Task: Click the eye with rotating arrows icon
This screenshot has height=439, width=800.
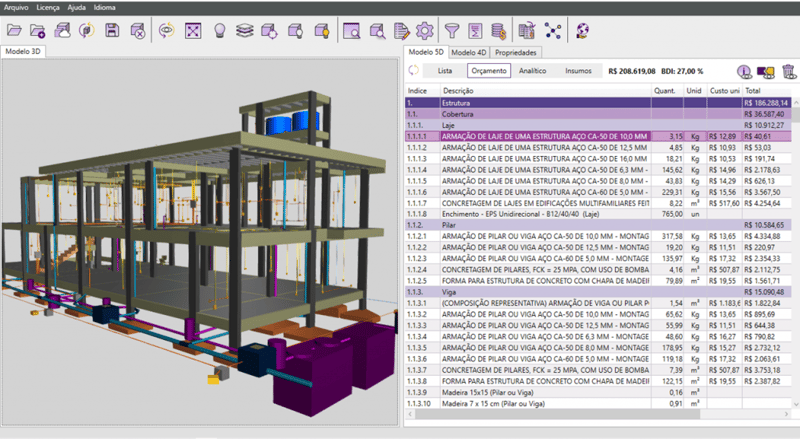Action: tap(166, 31)
